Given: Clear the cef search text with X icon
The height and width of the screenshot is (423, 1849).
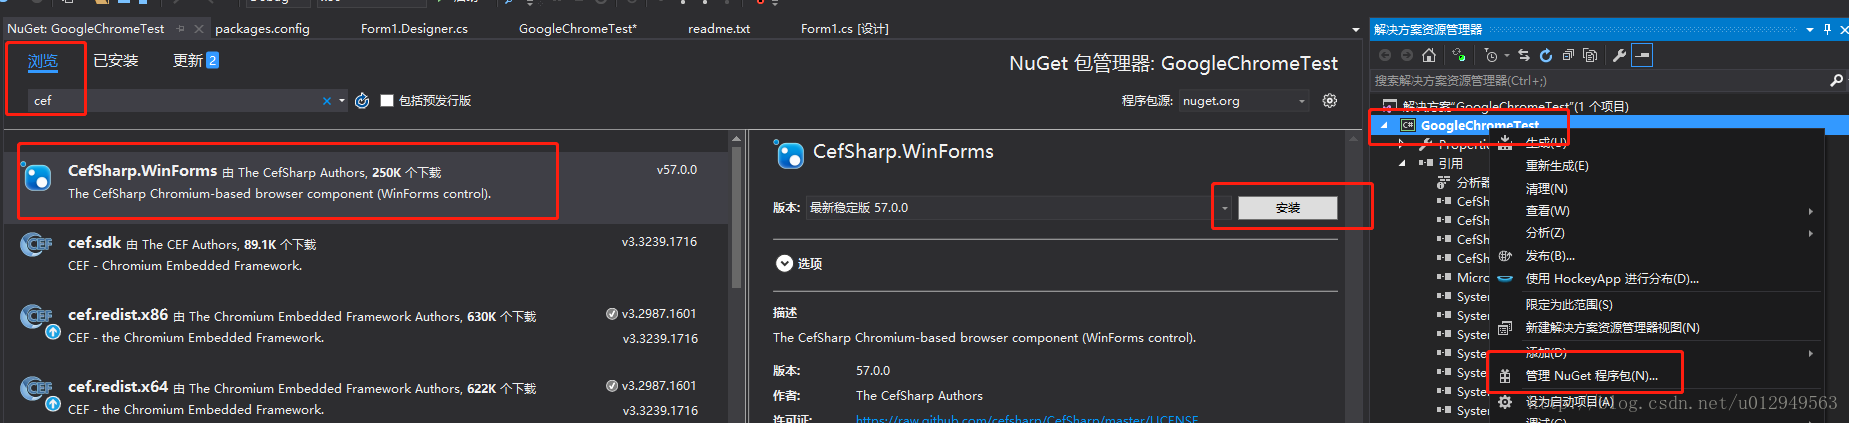Looking at the screenshot, I should [327, 100].
